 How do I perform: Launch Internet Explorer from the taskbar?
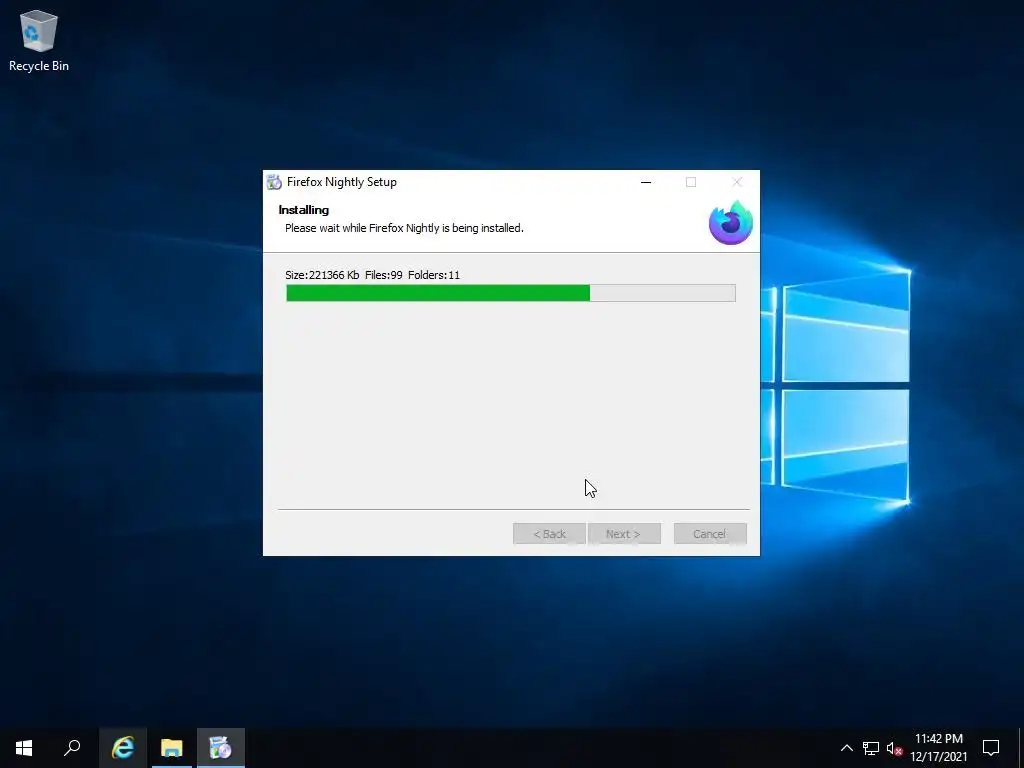(x=123, y=748)
